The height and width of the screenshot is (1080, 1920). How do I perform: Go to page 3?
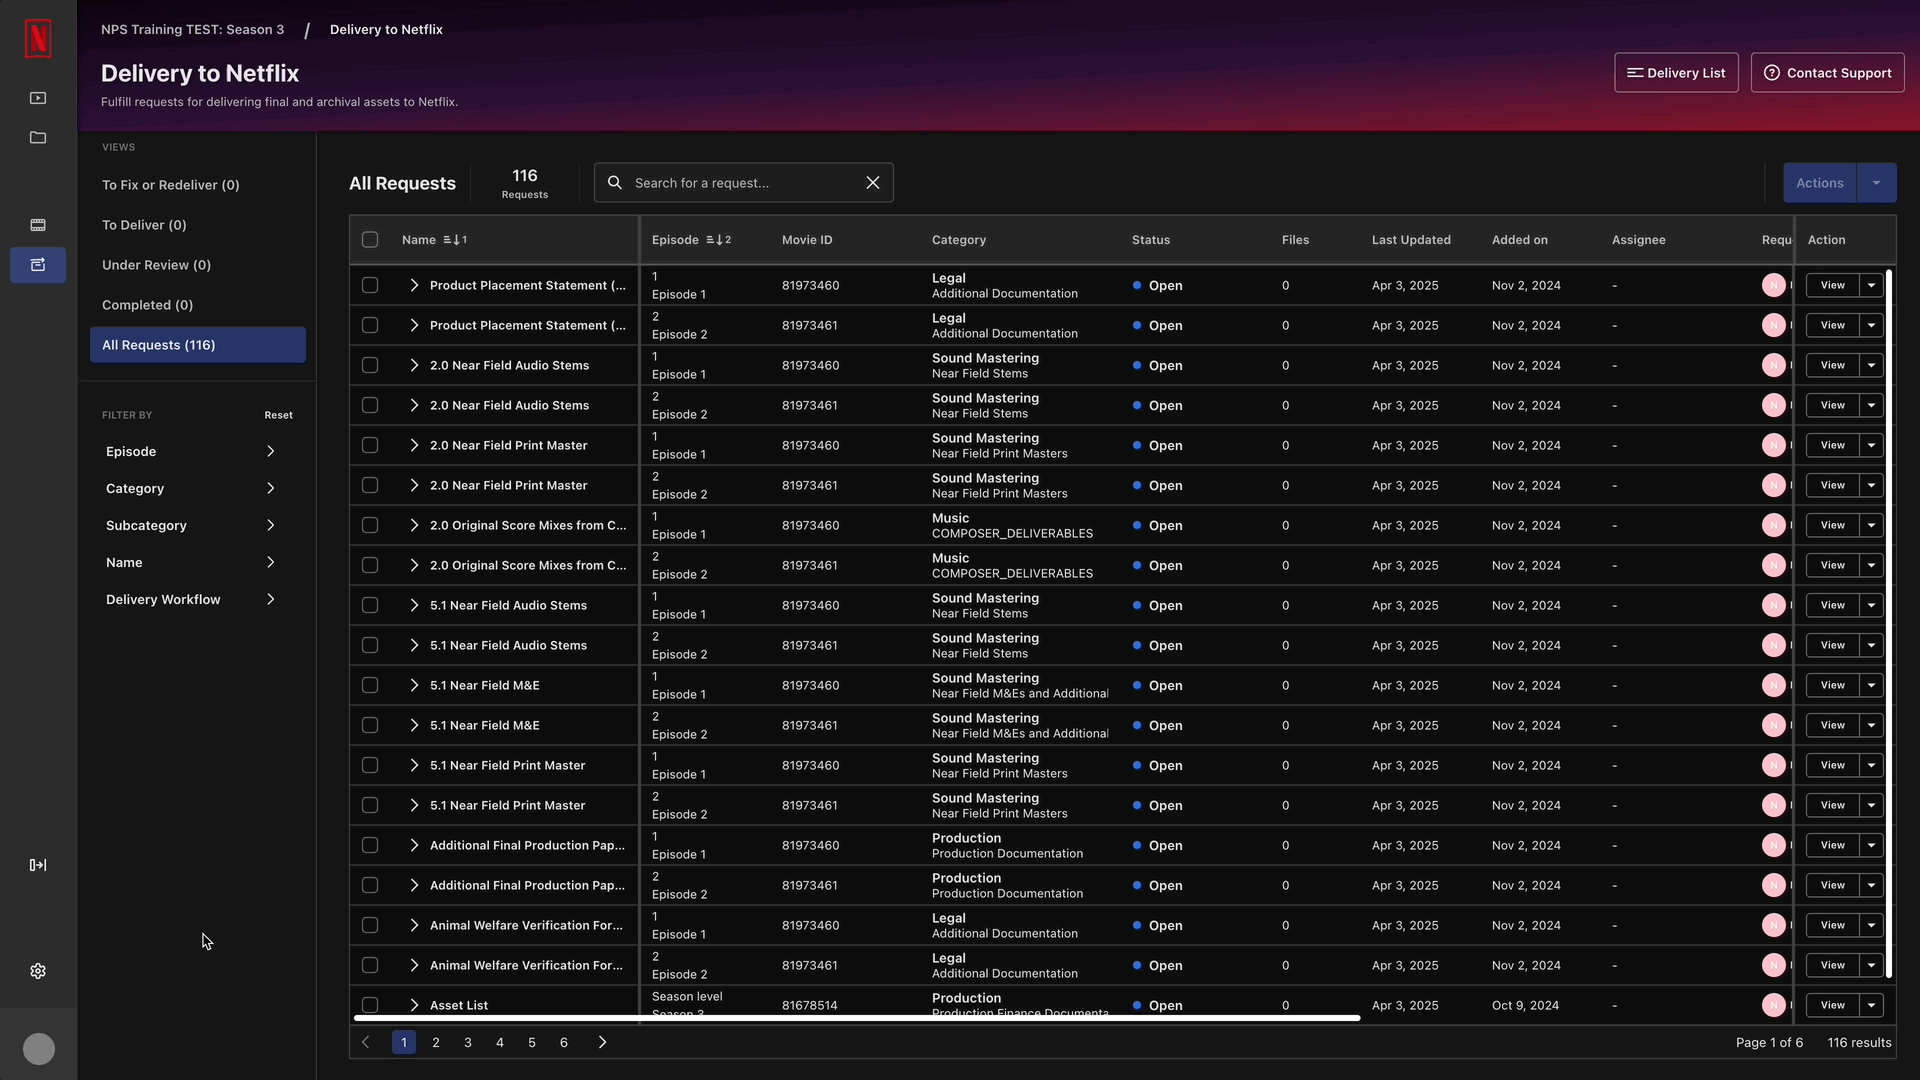468,1042
